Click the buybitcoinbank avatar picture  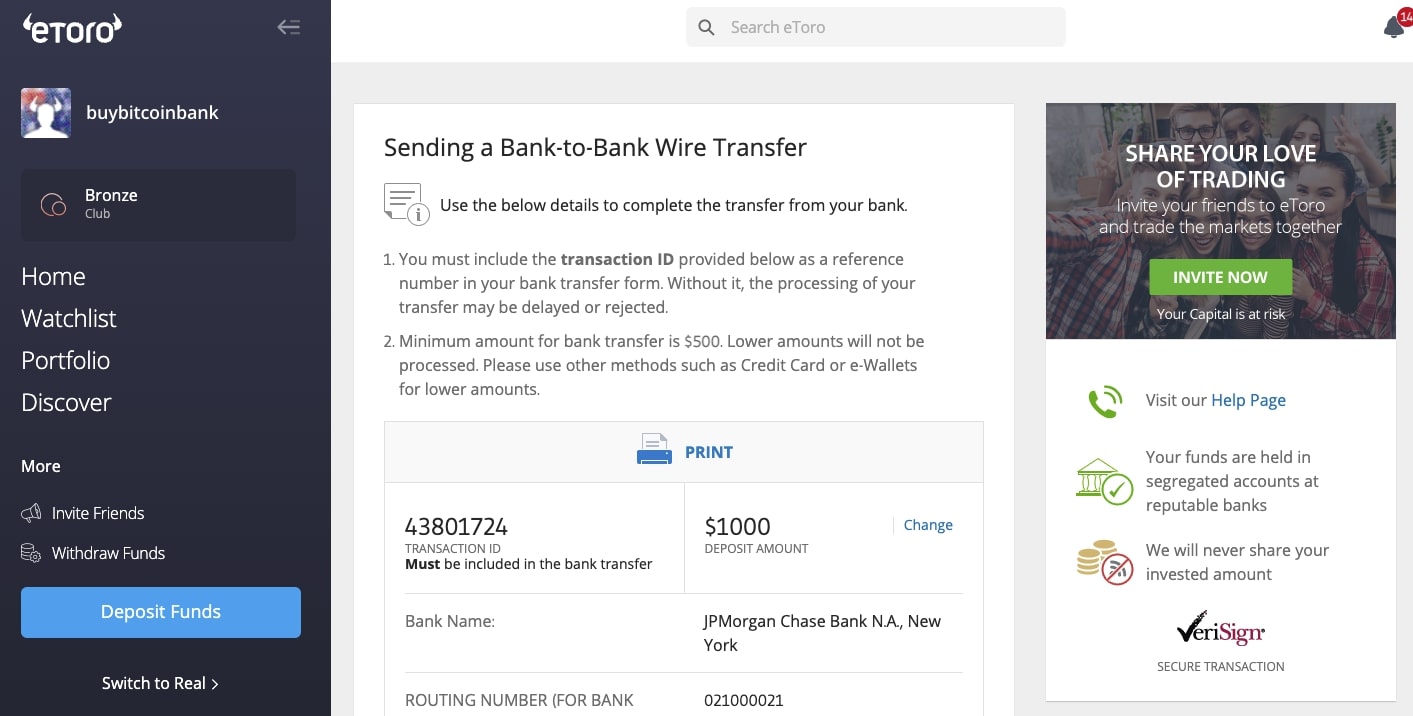coord(46,113)
